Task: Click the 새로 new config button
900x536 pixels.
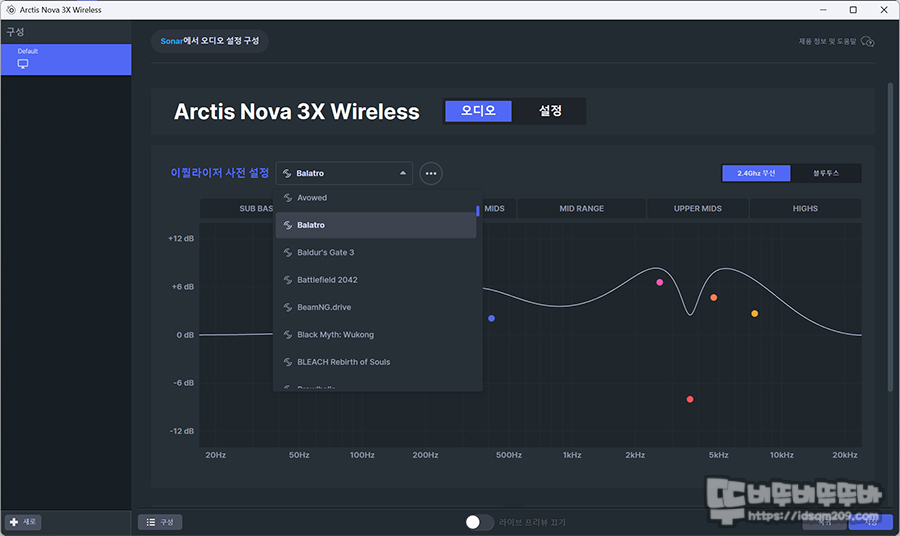Action: click(23, 522)
